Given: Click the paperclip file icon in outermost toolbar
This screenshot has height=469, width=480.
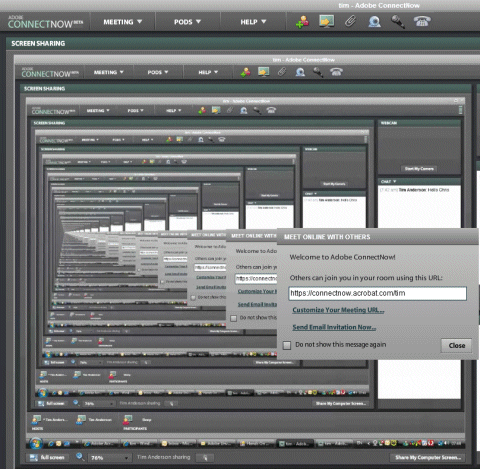Looking at the screenshot, I should (350, 22).
